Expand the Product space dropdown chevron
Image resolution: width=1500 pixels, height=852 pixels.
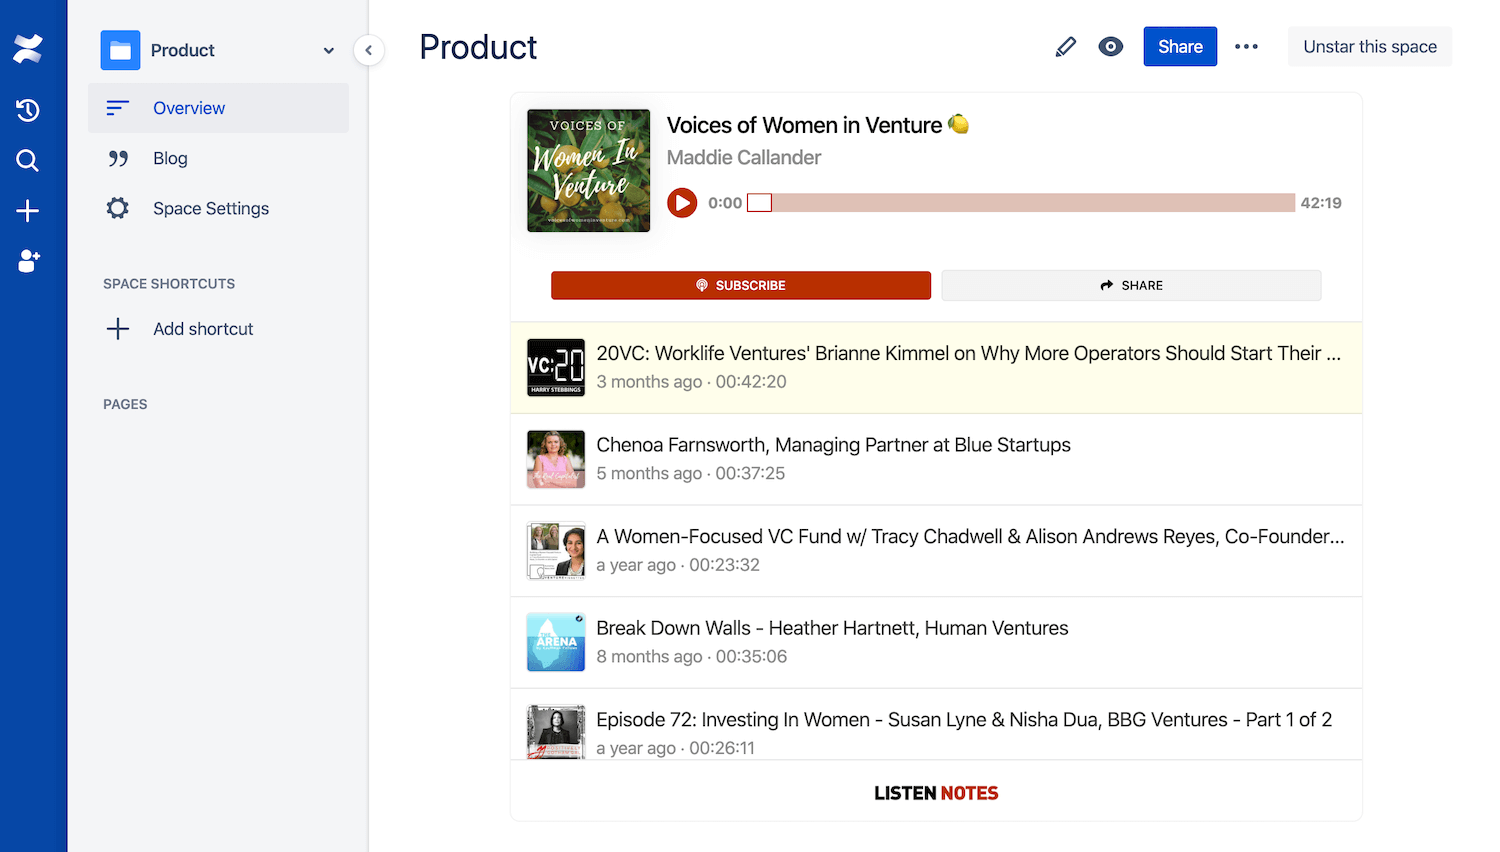click(328, 51)
